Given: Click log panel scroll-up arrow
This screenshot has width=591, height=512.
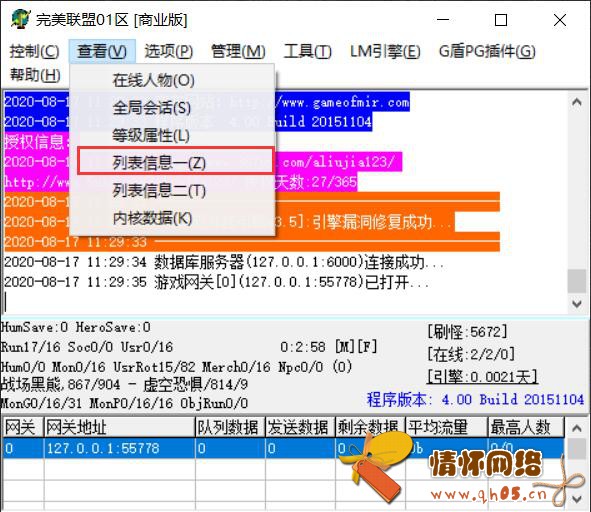Looking at the screenshot, I should (577, 102).
